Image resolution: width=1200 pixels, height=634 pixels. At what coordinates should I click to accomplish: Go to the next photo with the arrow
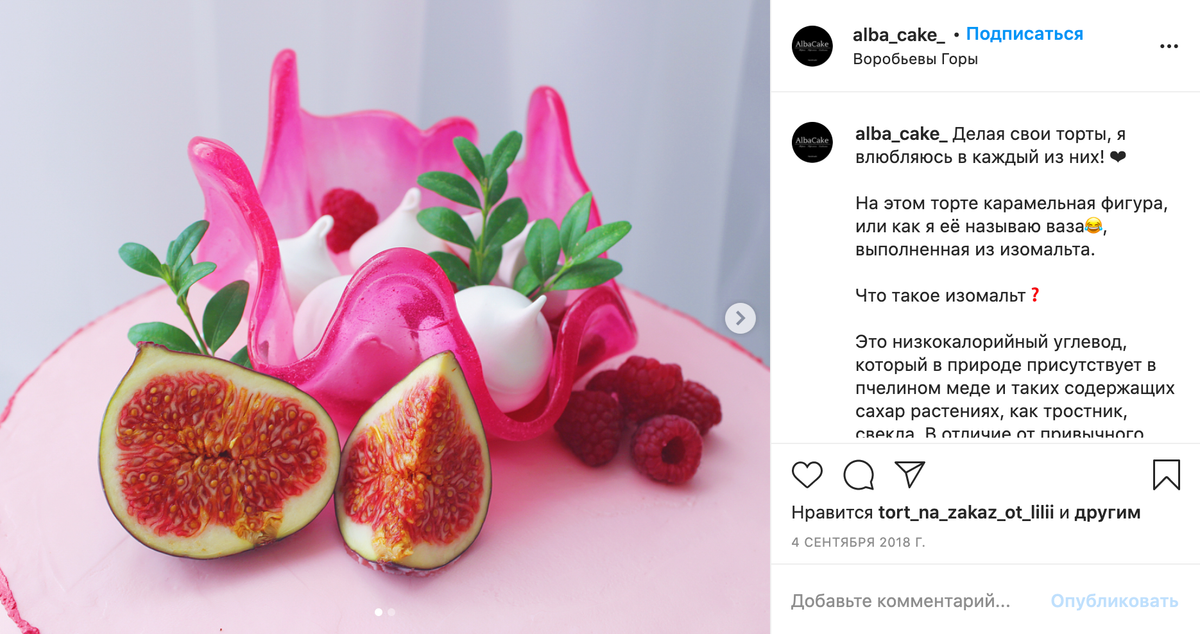(x=740, y=319)
